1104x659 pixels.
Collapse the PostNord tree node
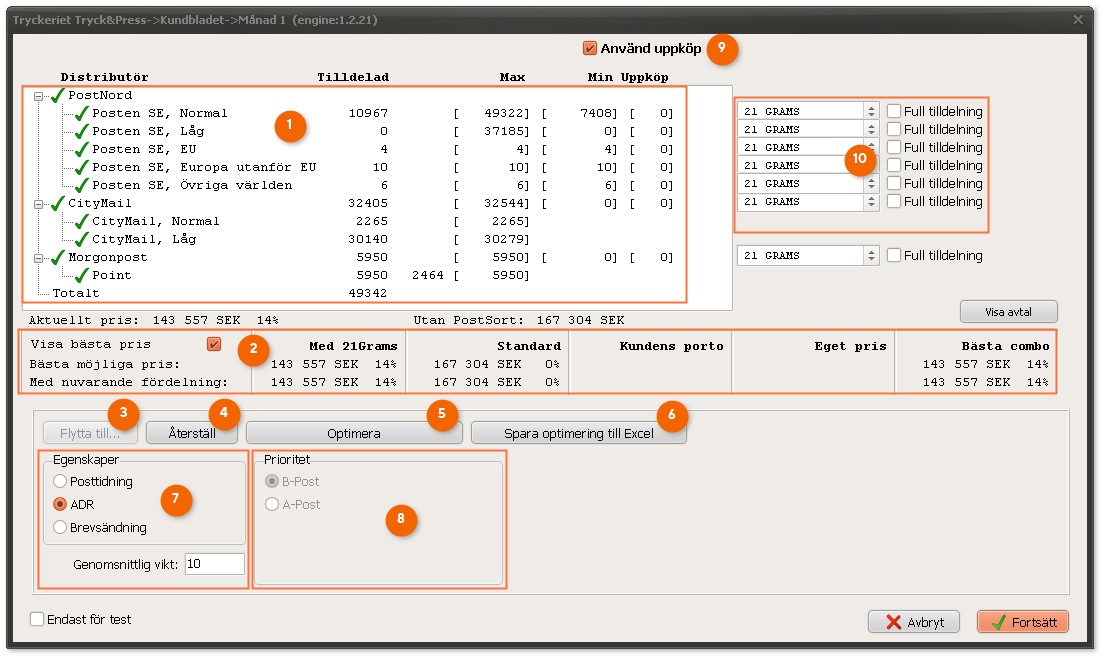tap(39, 96)
